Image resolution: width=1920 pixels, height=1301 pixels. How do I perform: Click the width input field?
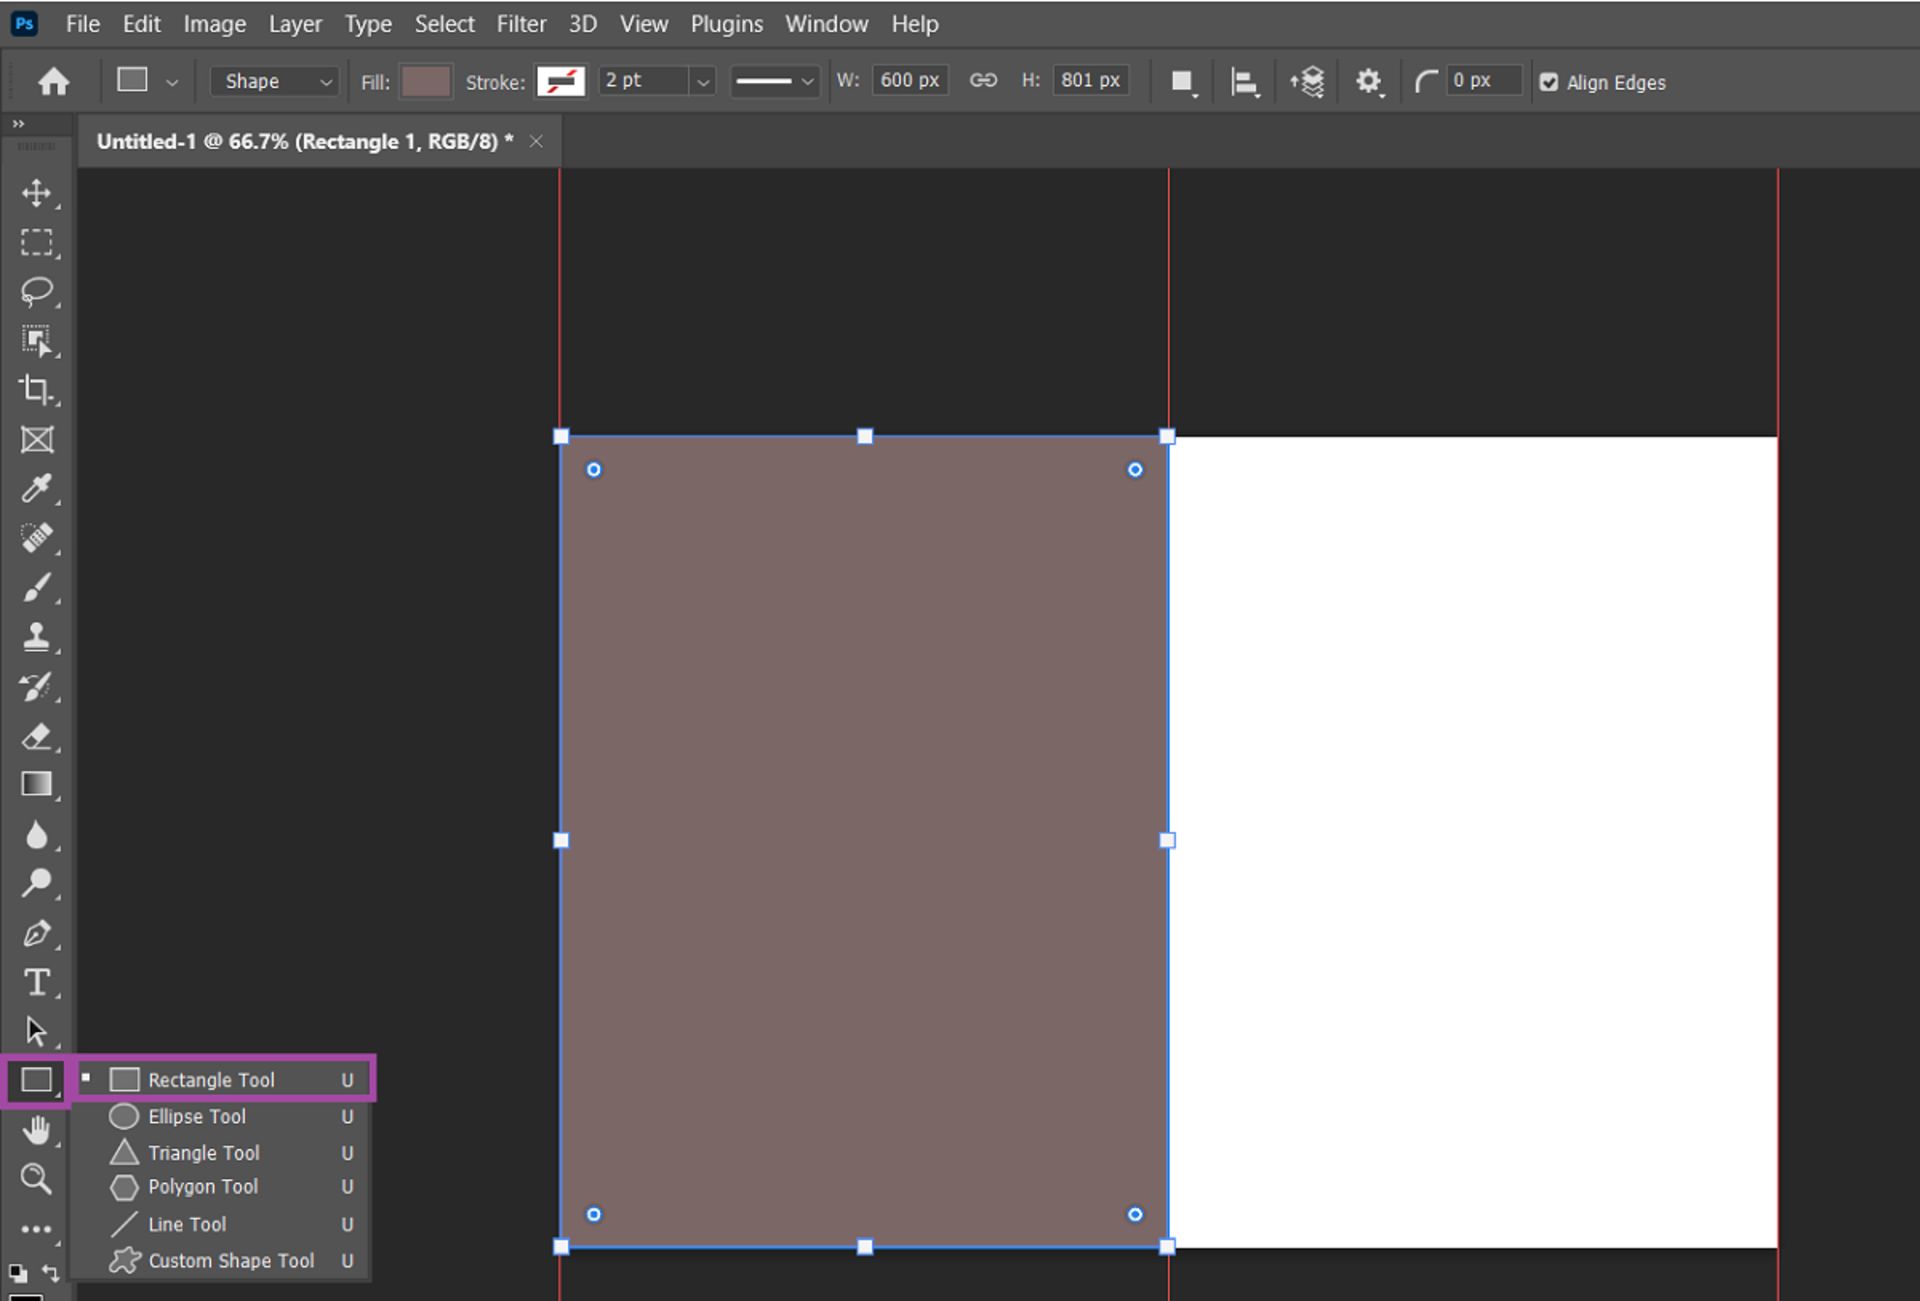point(909,80)
